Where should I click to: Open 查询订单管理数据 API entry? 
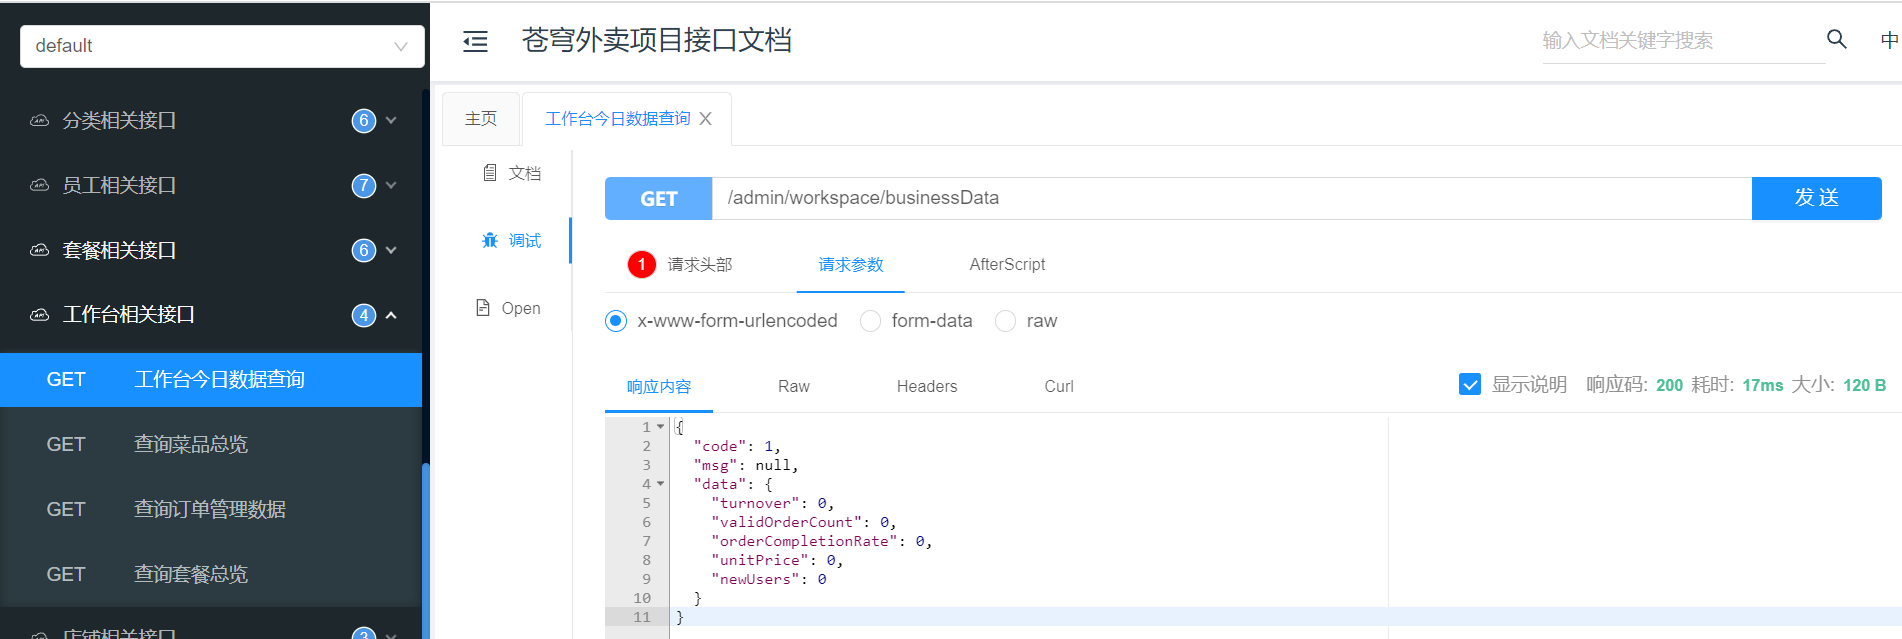tap(210, 509)
